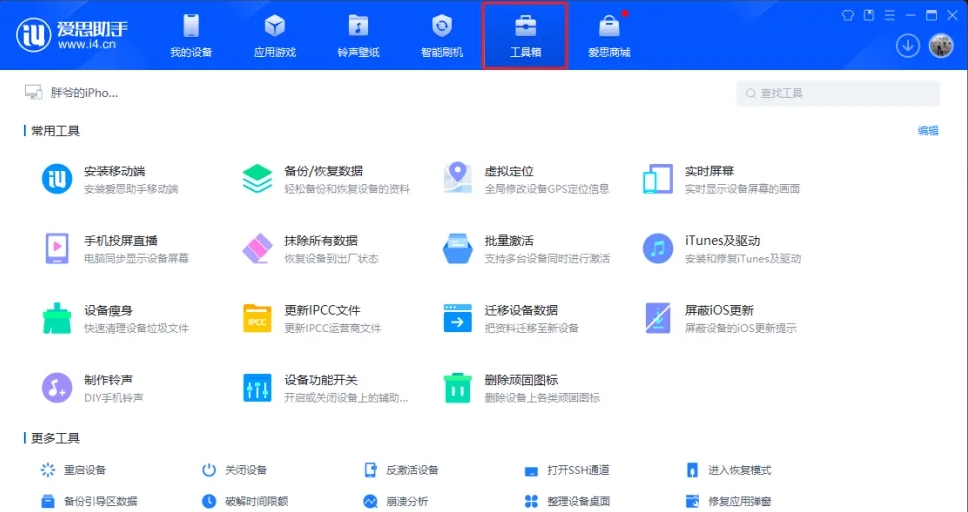Open 设备功能开关 sliders icon
Viewport: 968px width, 512px height.
(257, 388)
